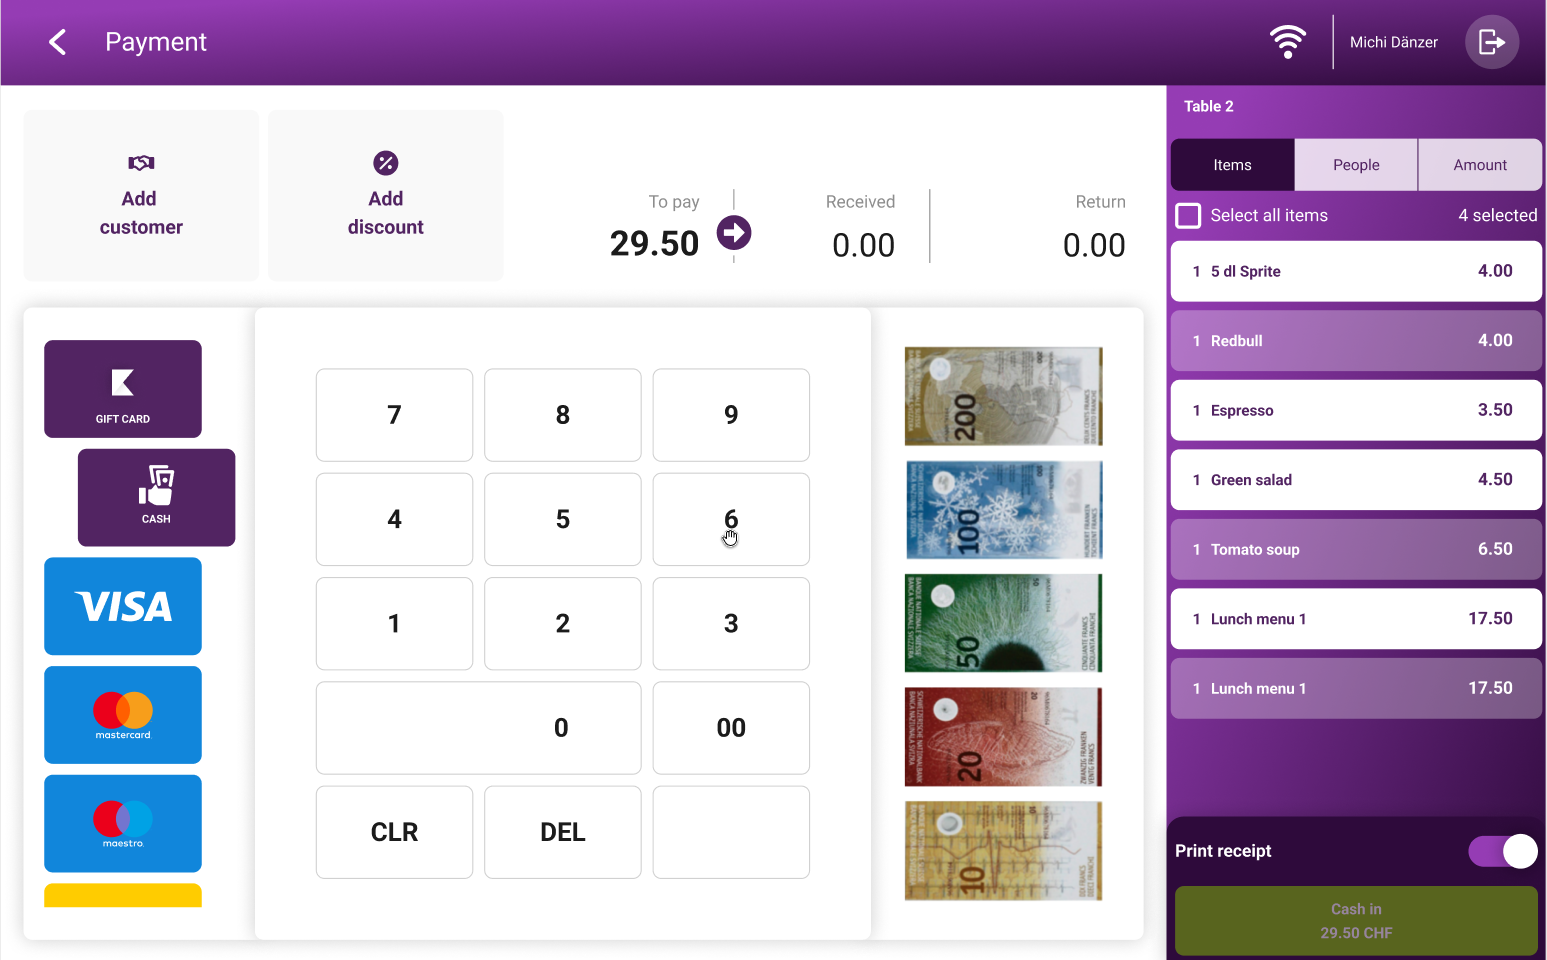Select the Mastercard payment tile

pos(123,715)
